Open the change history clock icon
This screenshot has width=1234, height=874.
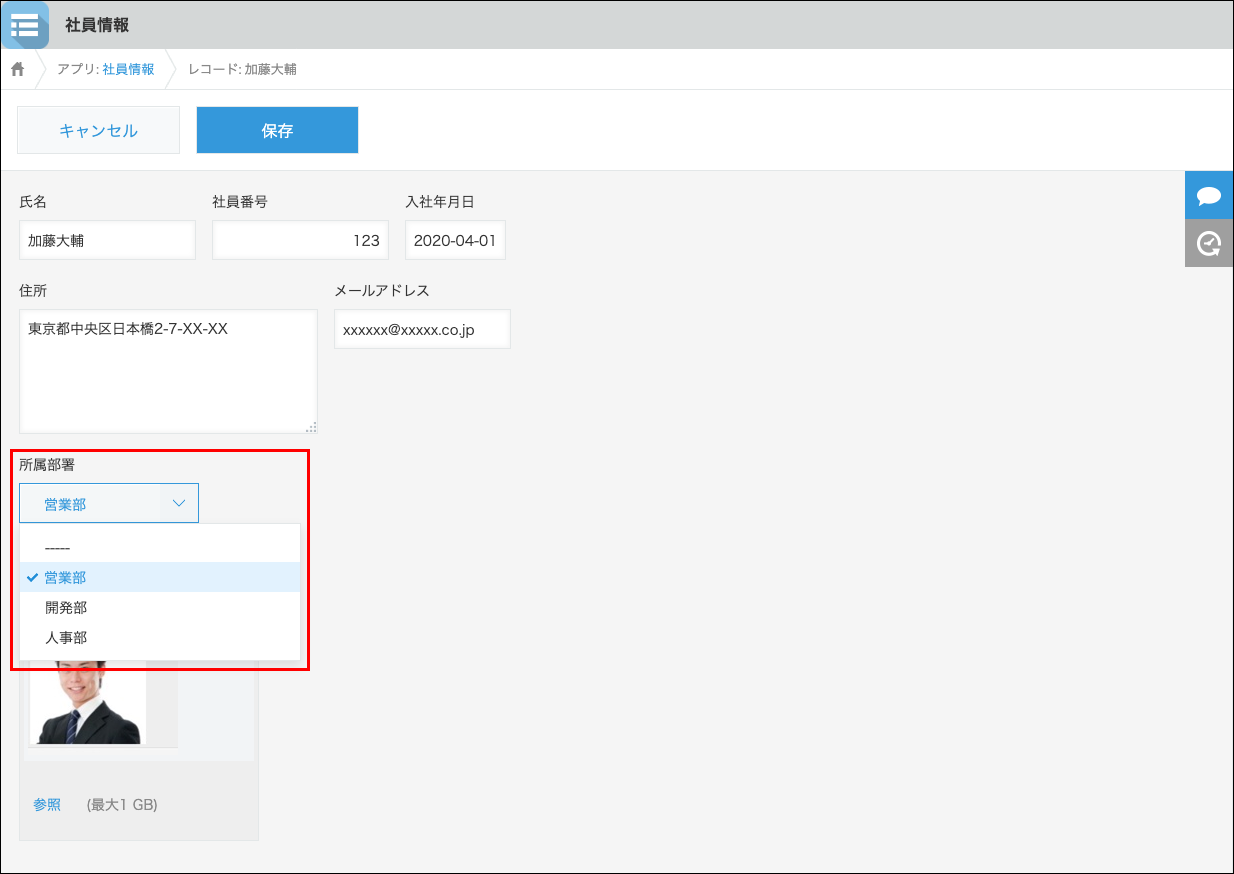coord(1209,243)
